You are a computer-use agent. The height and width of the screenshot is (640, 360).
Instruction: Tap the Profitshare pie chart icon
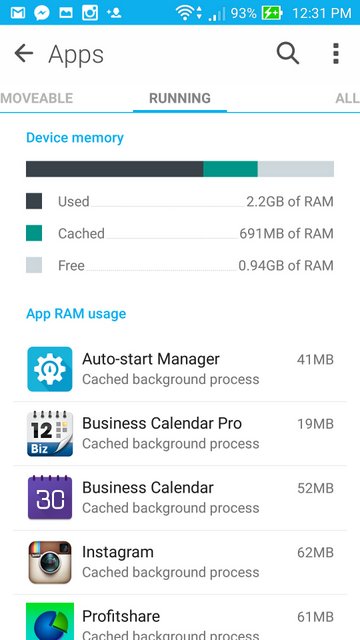(x=50, y=621)
